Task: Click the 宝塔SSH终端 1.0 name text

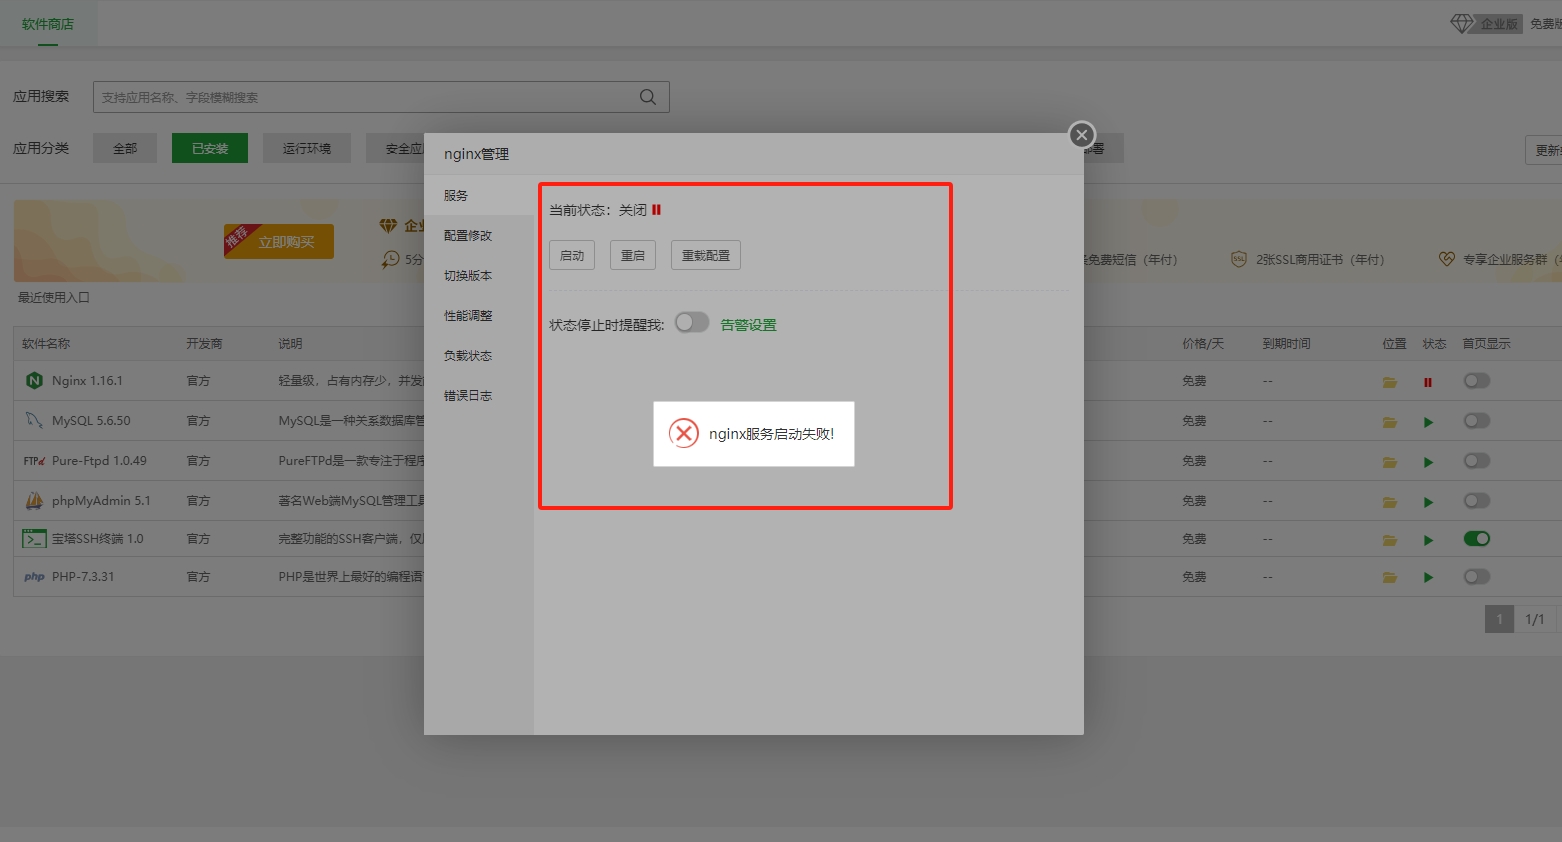Action: 98,539
